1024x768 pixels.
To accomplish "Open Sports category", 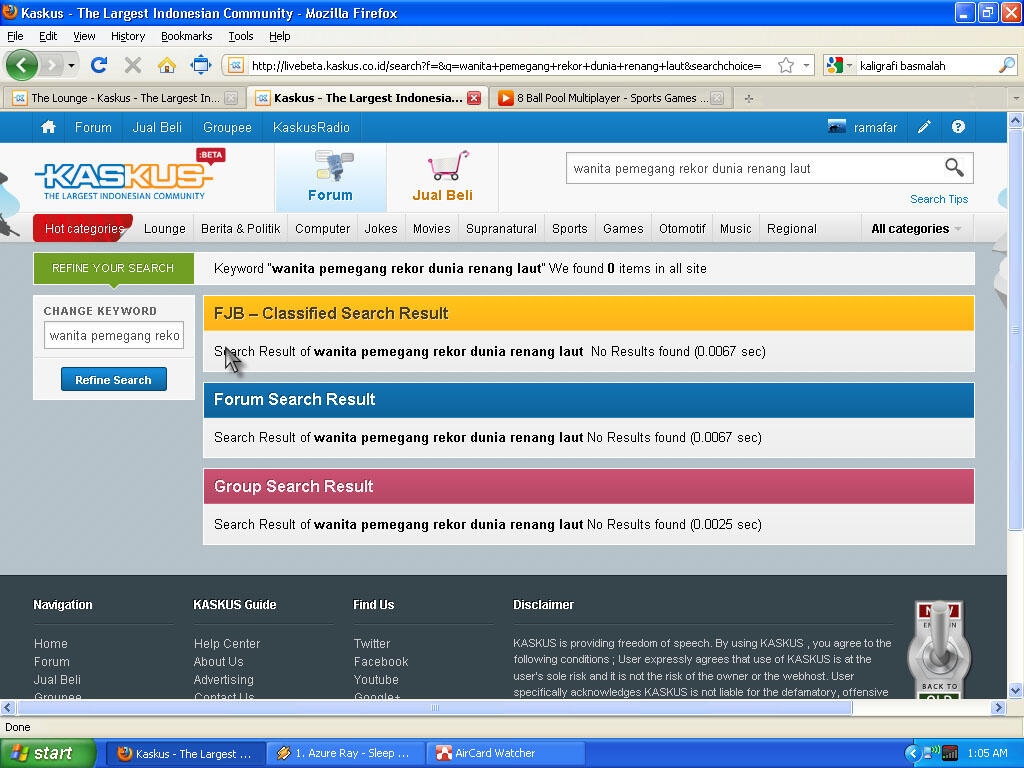I will (569, 229).
